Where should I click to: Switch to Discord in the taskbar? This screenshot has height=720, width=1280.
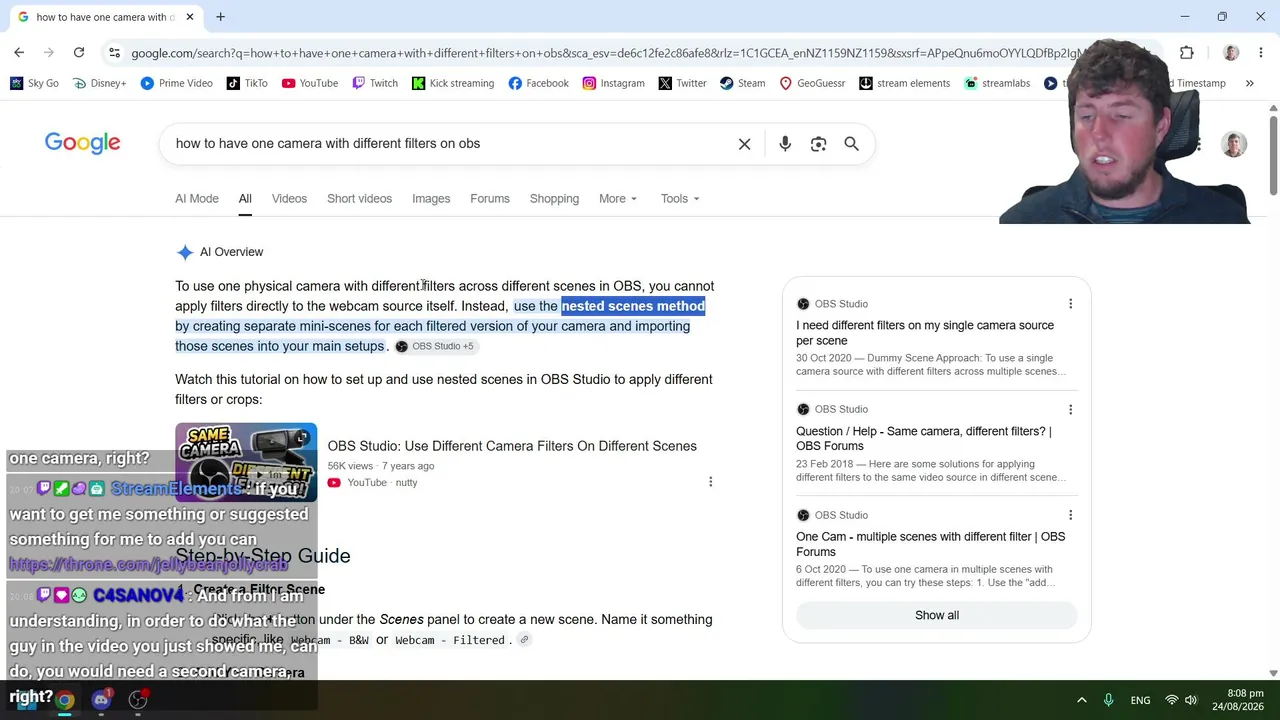tap(101, 700)
